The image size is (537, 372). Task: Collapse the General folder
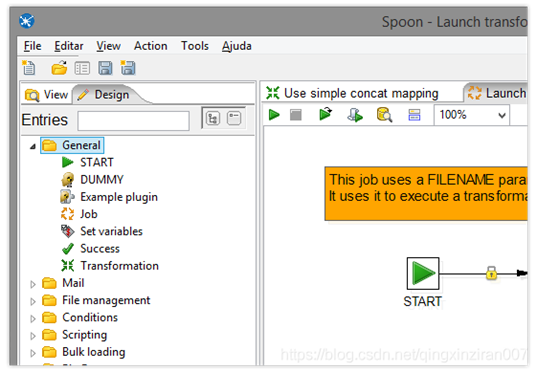pos(33,147)
